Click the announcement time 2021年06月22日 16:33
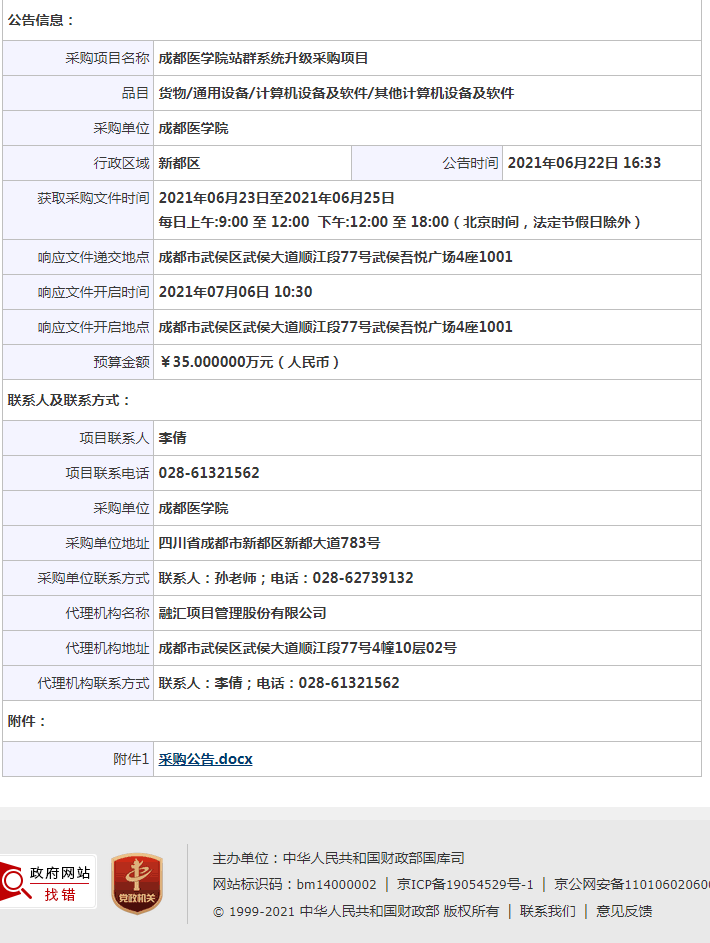The height and width of the screenshot is (943, 710). tap(584, 163)
